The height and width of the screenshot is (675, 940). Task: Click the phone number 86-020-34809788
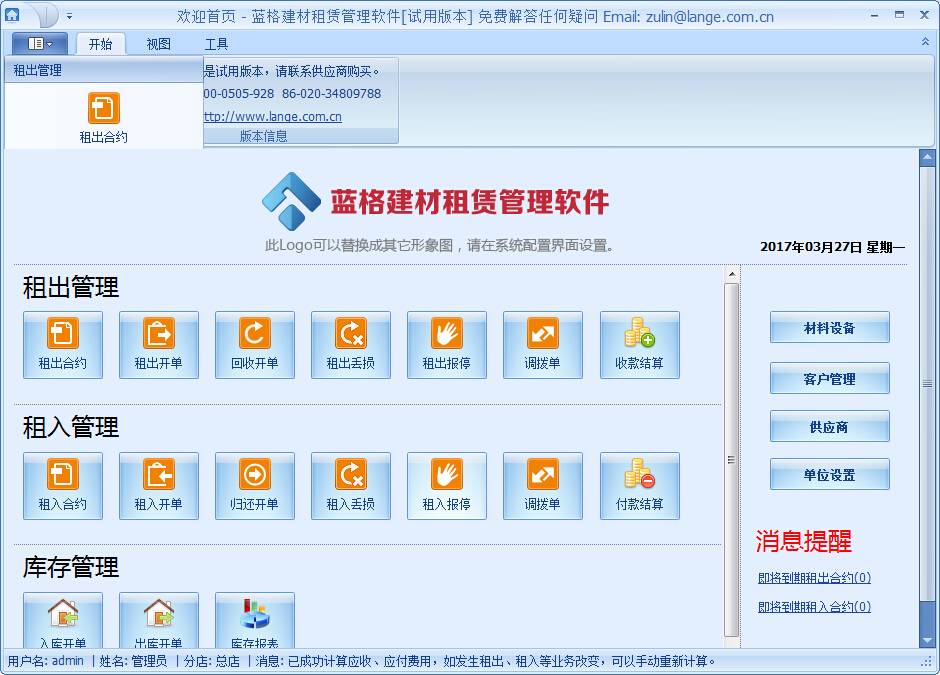(x=332, y=94)
